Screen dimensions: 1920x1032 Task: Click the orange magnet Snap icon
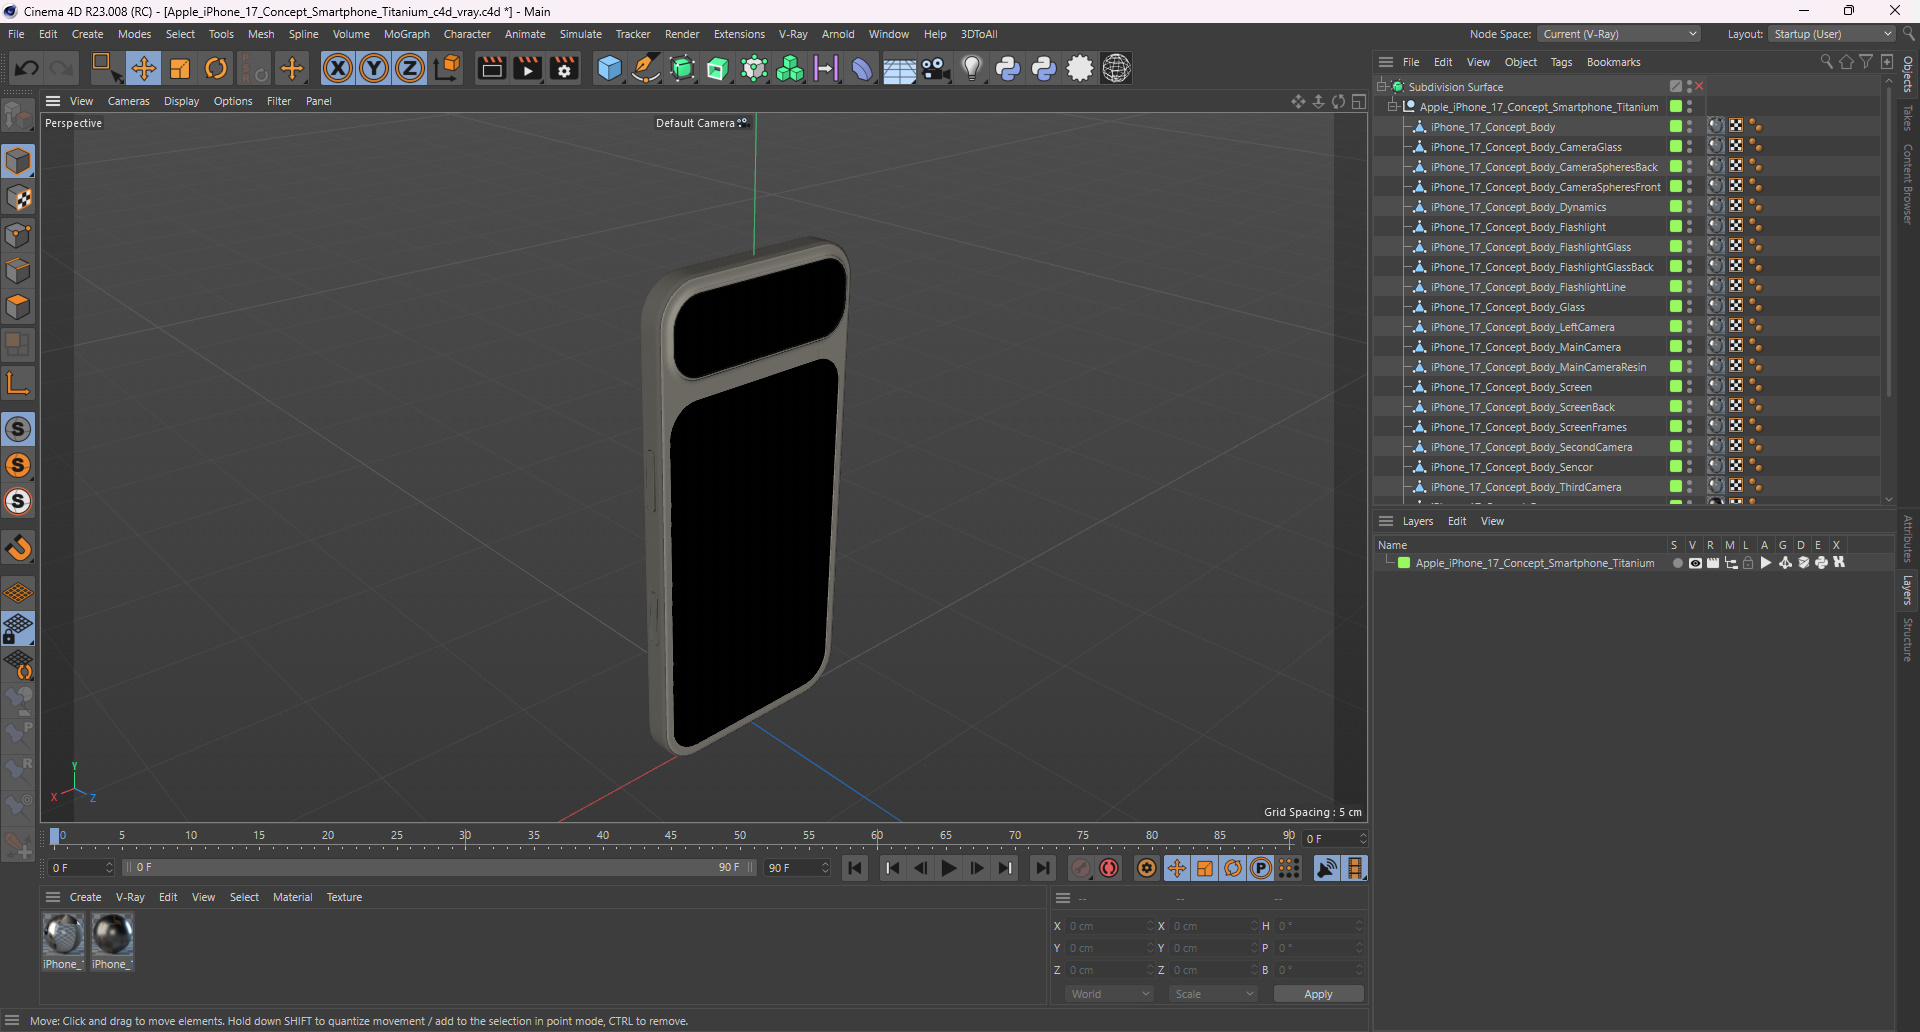[18, 548]
